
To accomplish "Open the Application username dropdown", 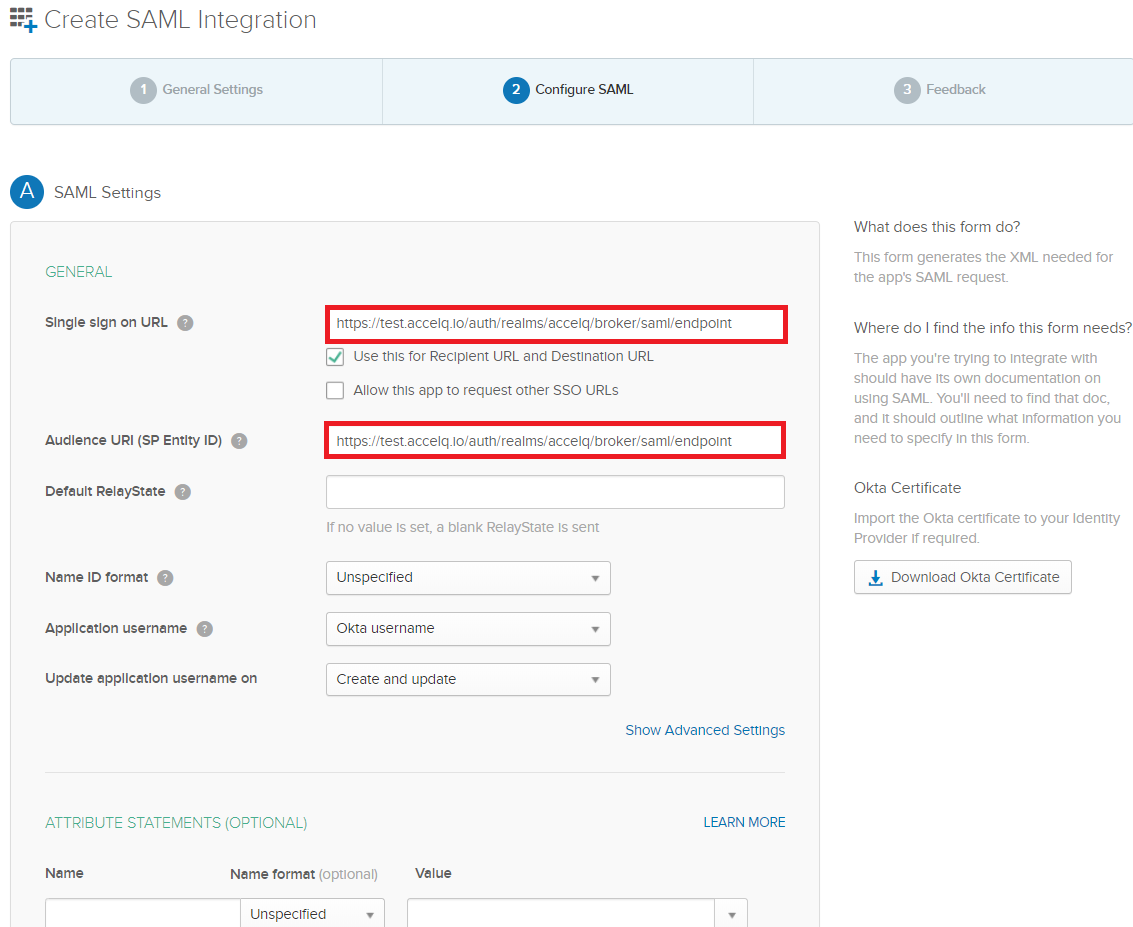I will click(468, 629).
